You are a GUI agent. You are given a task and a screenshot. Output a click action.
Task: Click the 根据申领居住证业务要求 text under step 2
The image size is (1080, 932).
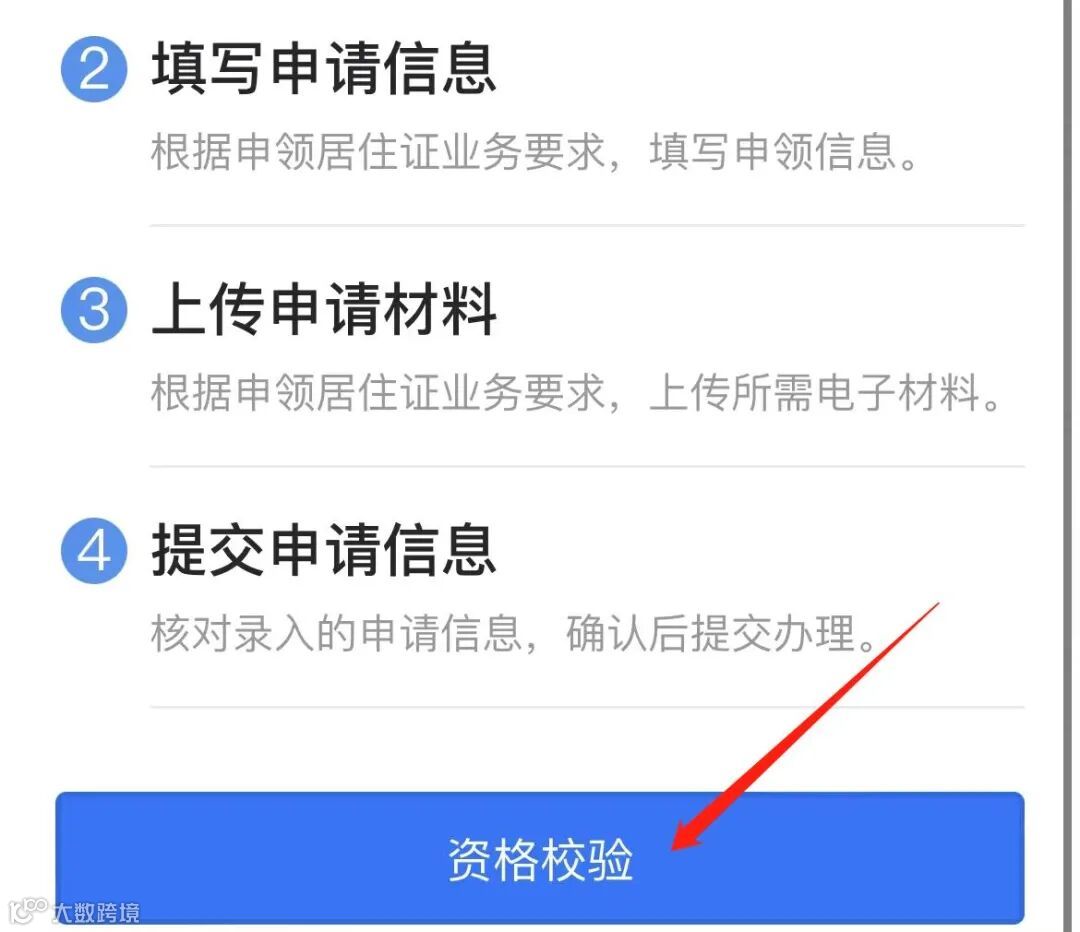pos(377,152)
